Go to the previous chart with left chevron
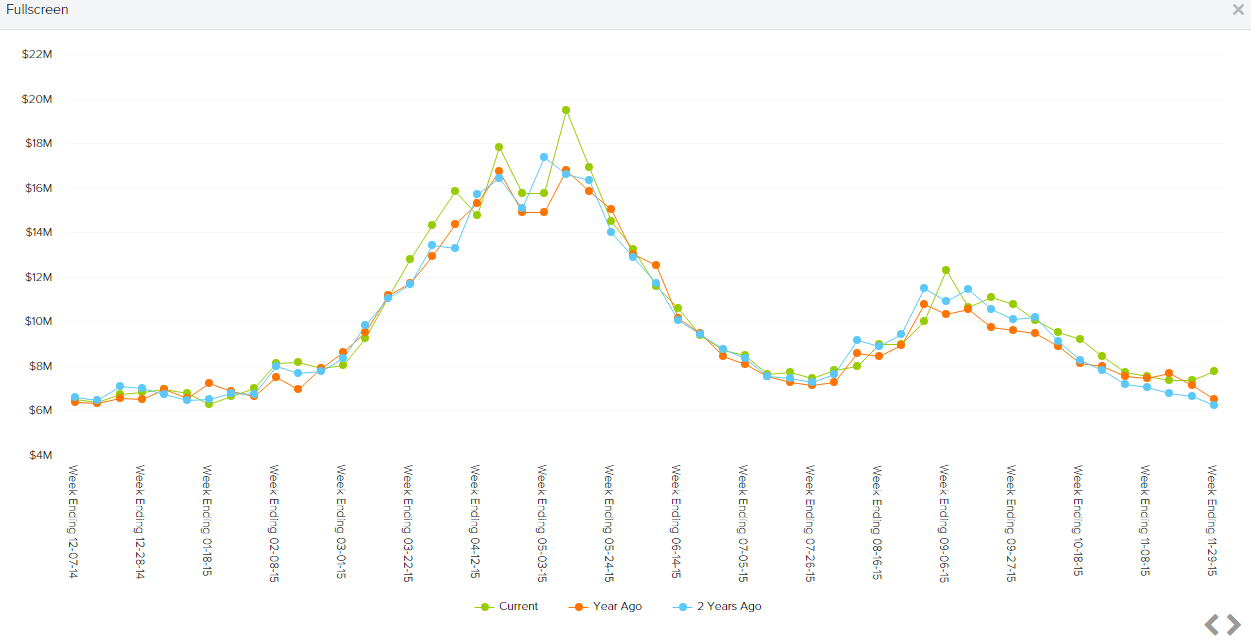This screenshot has width=1251, height=642. click(1211, 625)
